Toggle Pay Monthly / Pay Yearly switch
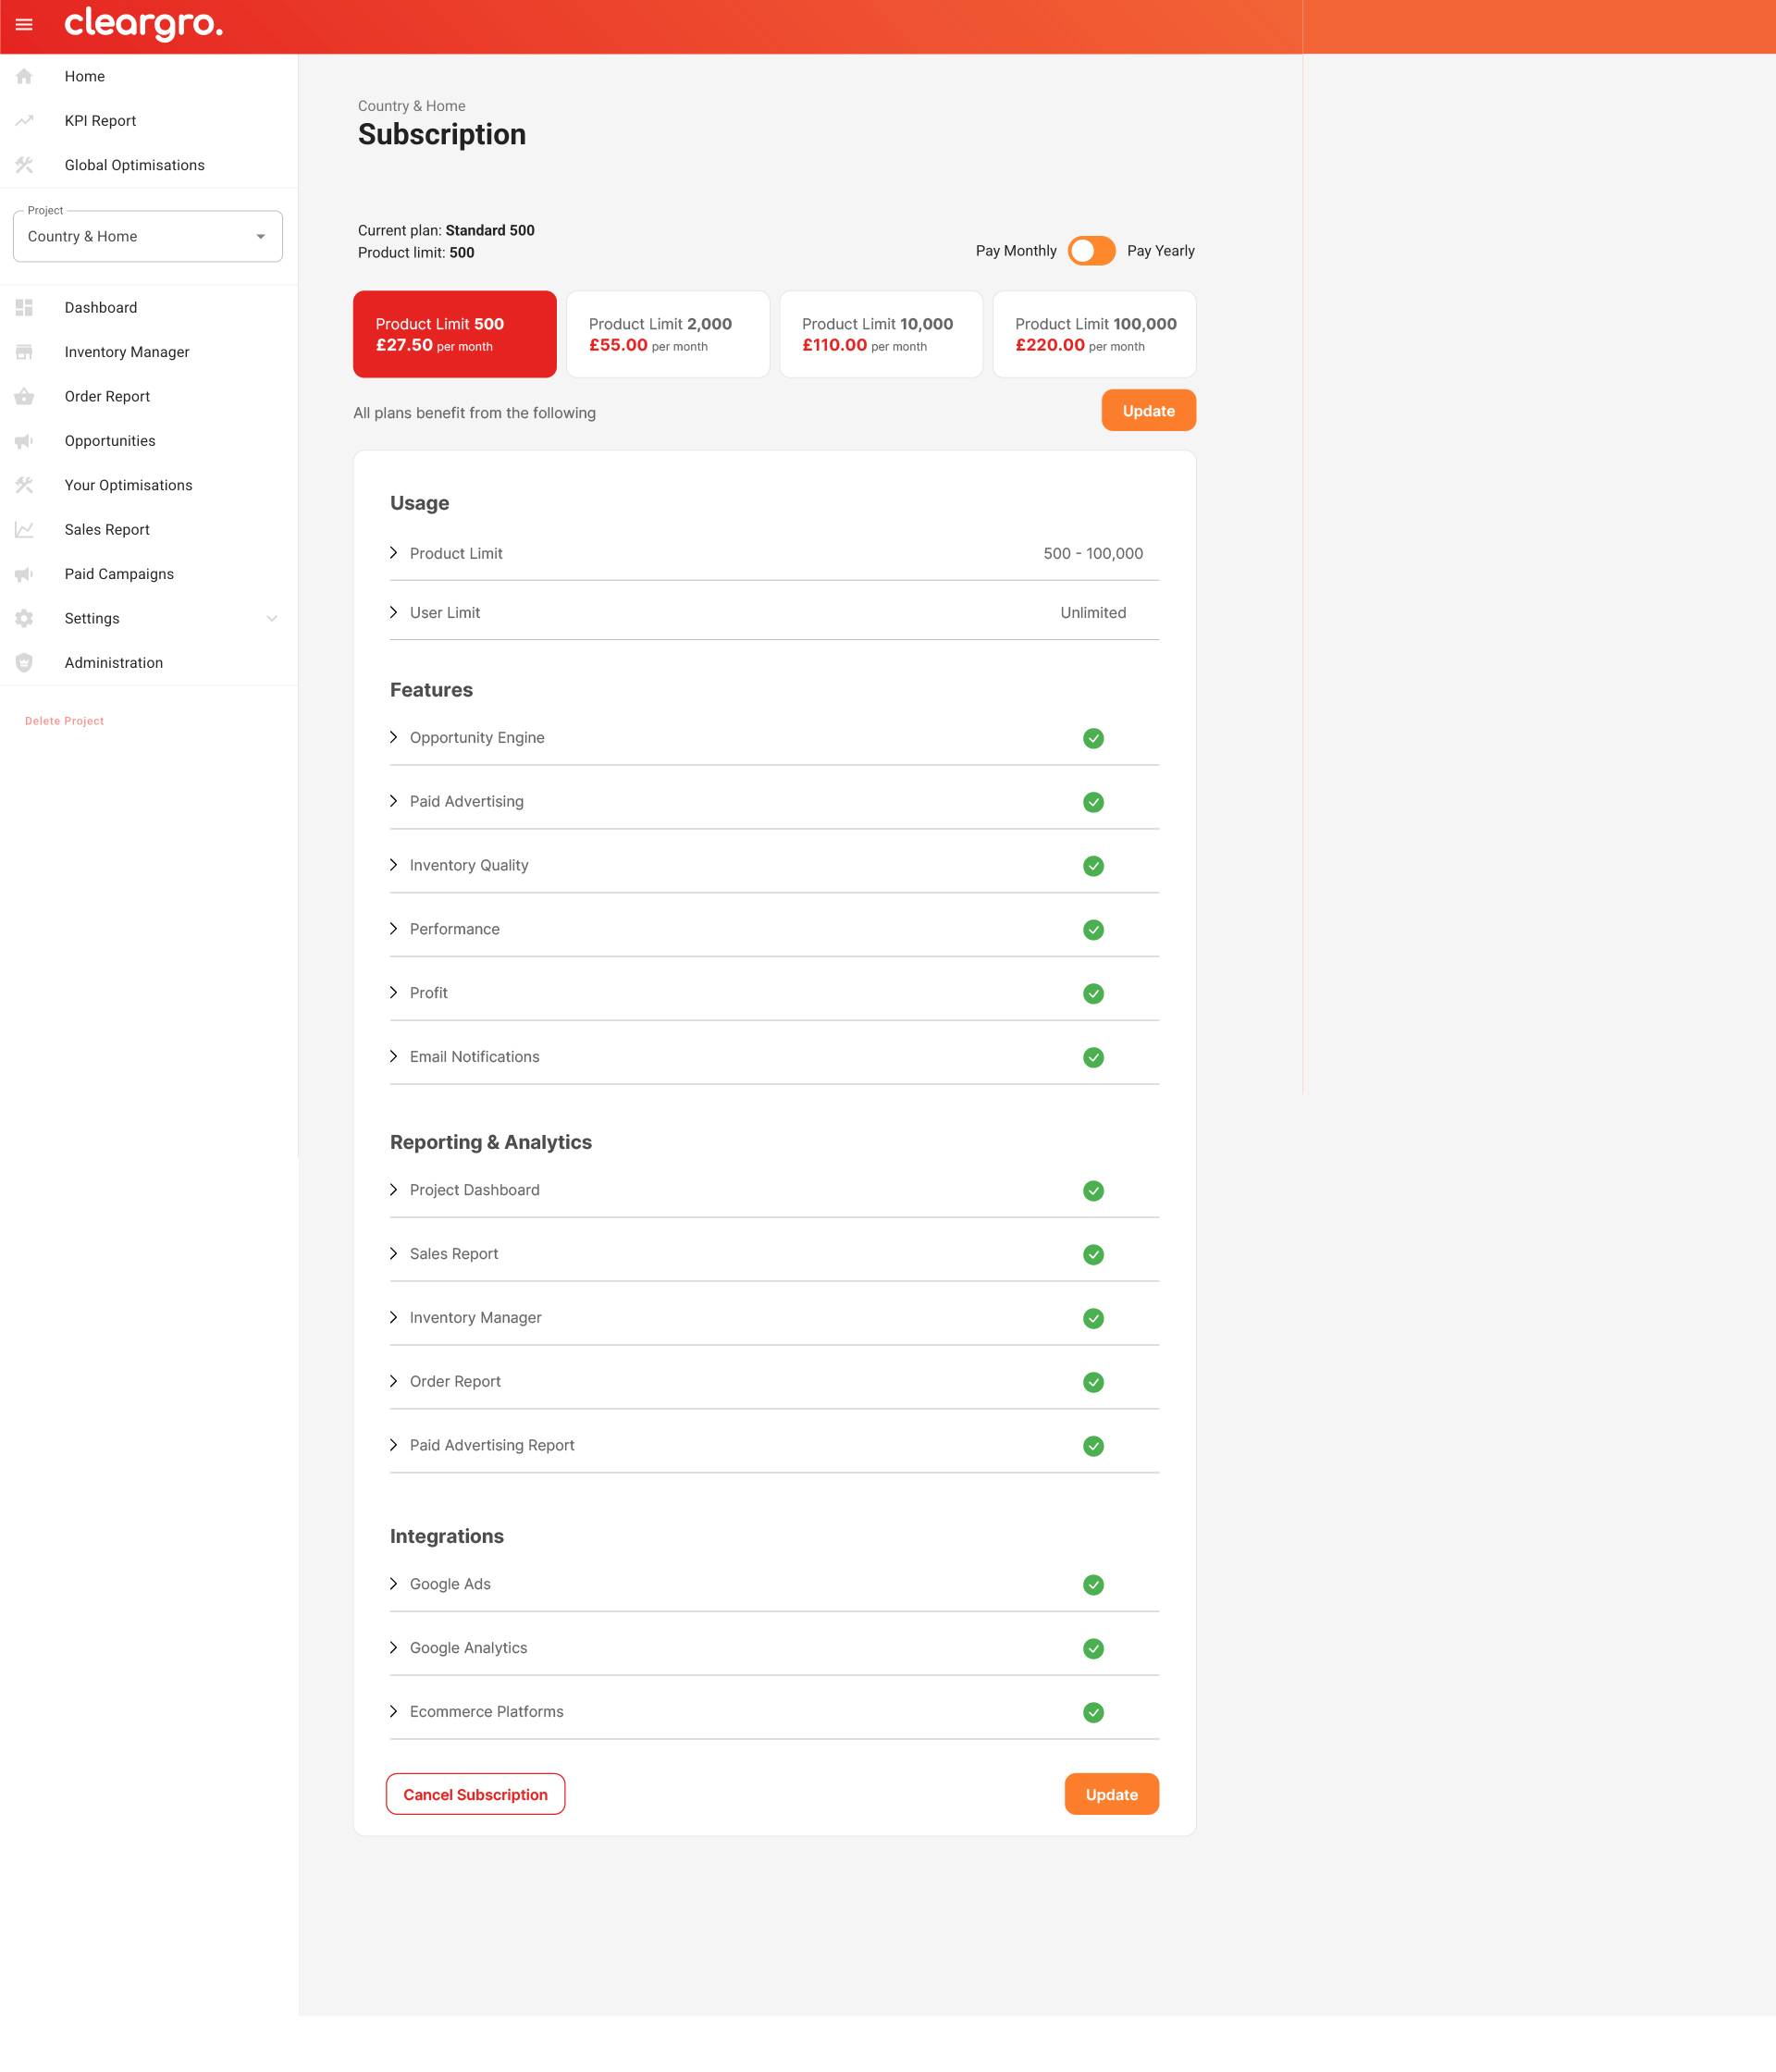The width and height of the screenshot is (1776, 2072). tap(1091, 251)
